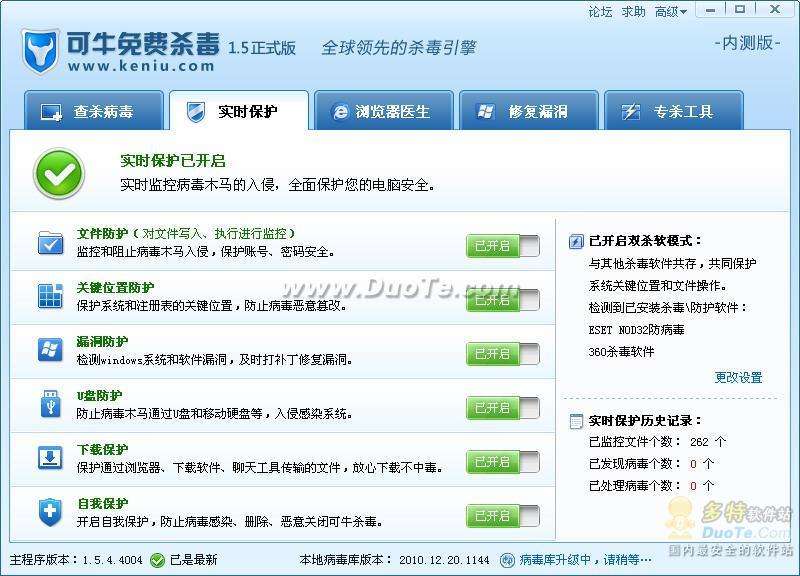Viewport: 800px width, 576px height.
Task: Open the 高级 dropdown menu
Action: [670, 11]
